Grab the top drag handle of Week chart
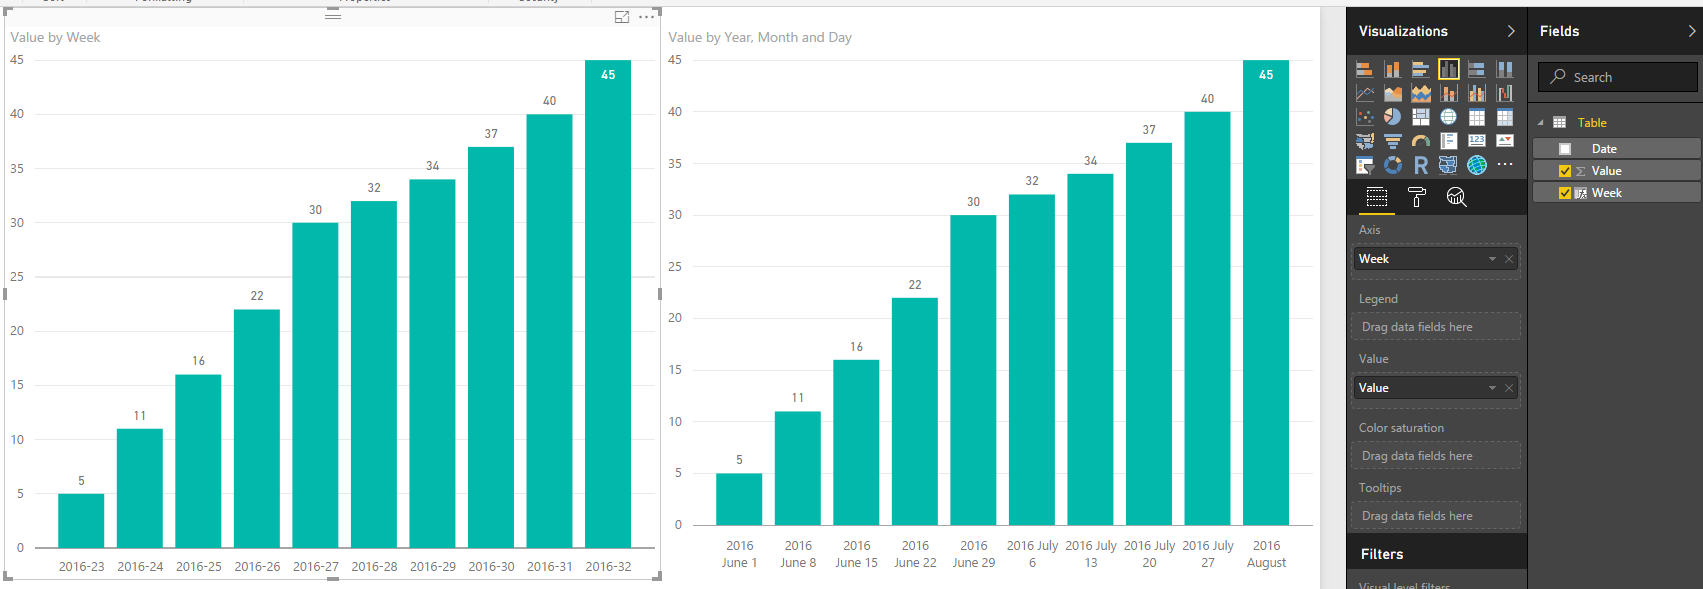Viewport: 1703px width, 589px height. coord(333,16)
